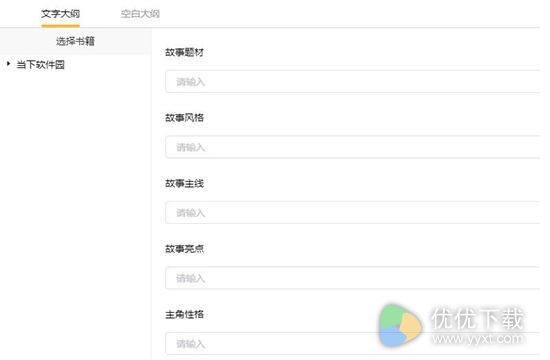Viewport: 550px width, 360px height.
Task: Click the 故事亮点 label text
Action: pos(185,249)
